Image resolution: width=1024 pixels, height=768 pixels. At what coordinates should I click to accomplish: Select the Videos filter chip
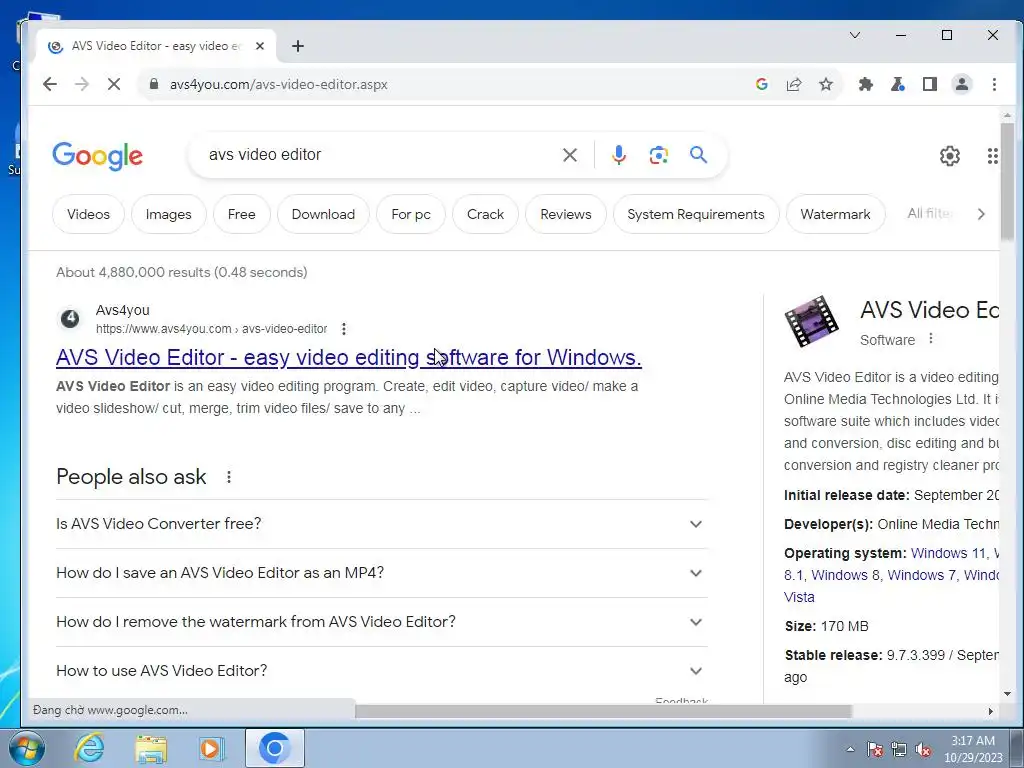[x=88, y=214]
